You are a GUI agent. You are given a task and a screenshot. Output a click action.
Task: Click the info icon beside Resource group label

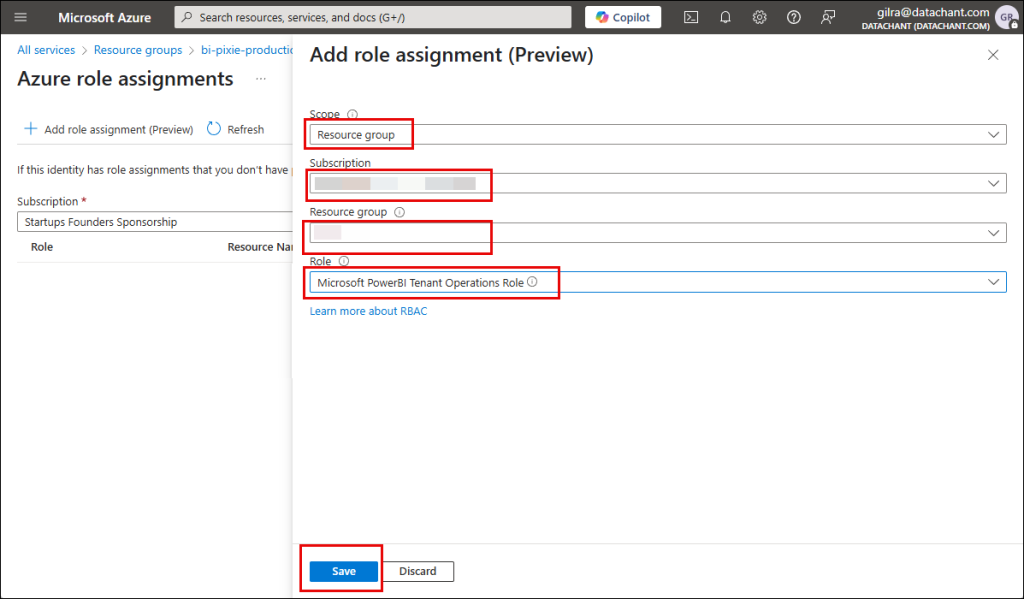399,212
